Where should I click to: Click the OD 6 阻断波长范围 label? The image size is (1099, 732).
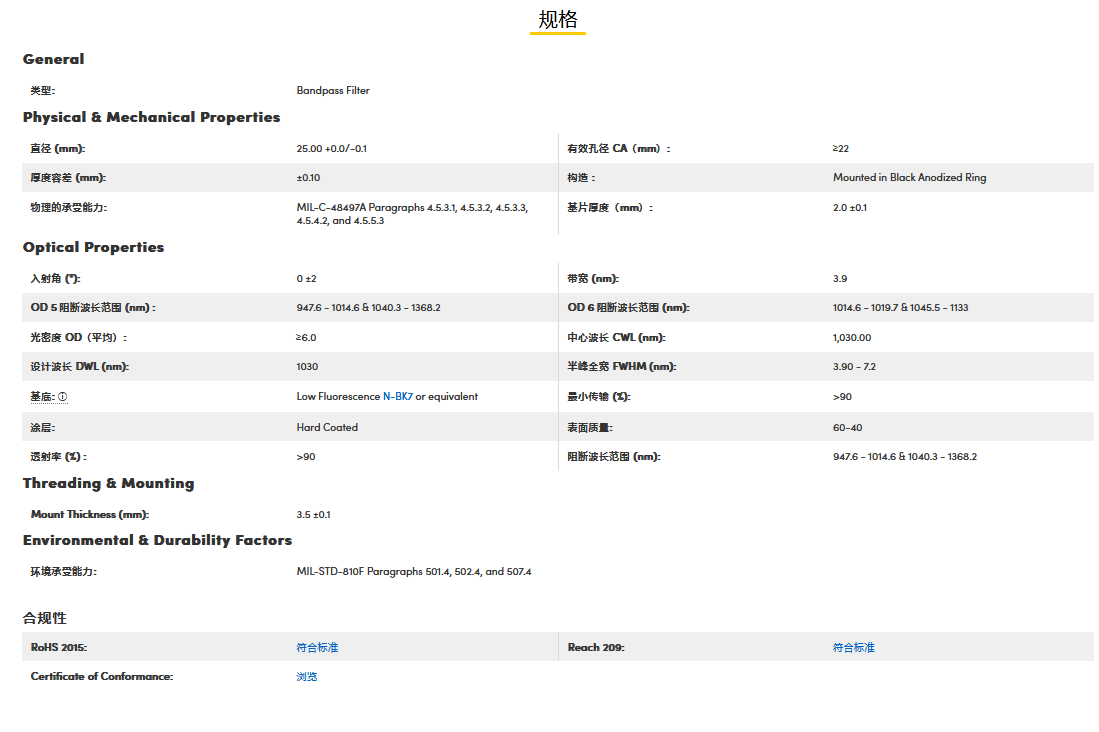click(x=628, y=308)
